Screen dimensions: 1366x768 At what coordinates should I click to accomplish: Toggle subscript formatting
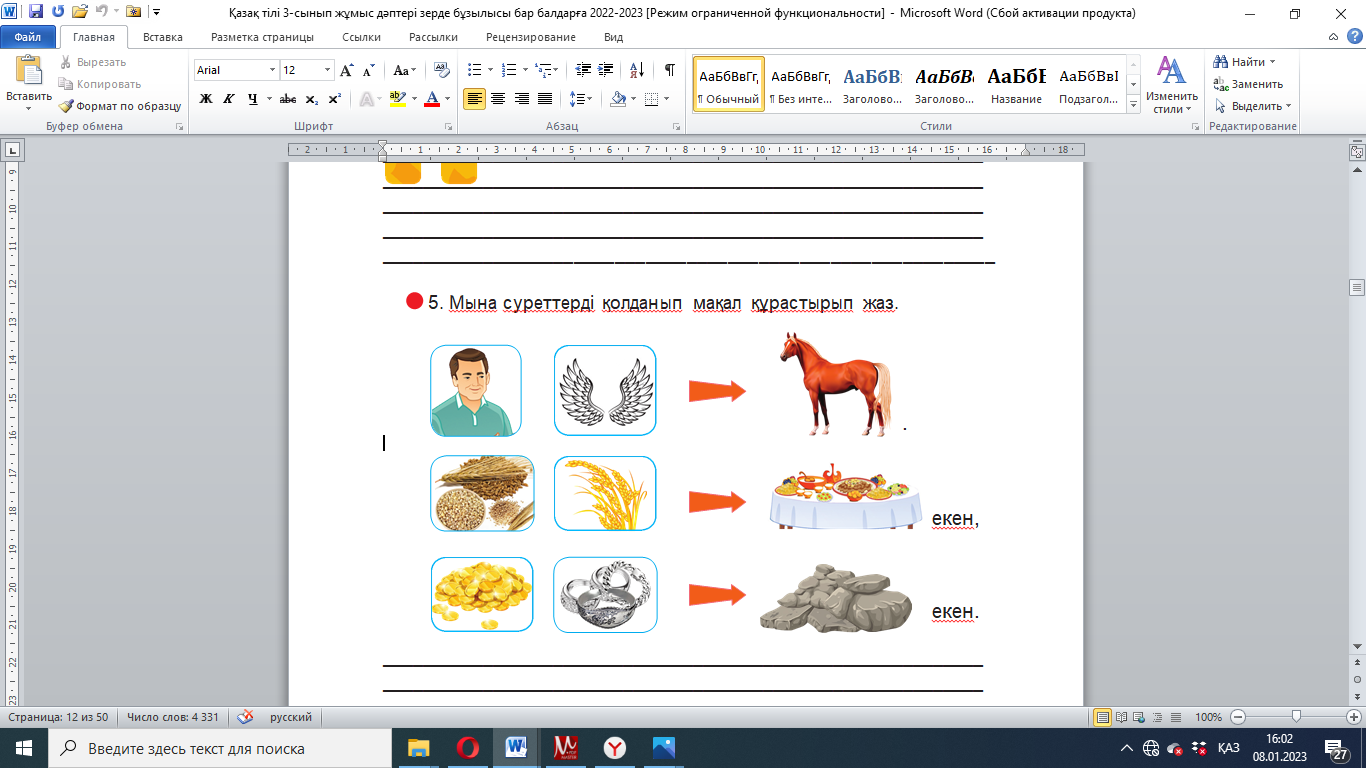pyautogui.click(x=311, y=99)
